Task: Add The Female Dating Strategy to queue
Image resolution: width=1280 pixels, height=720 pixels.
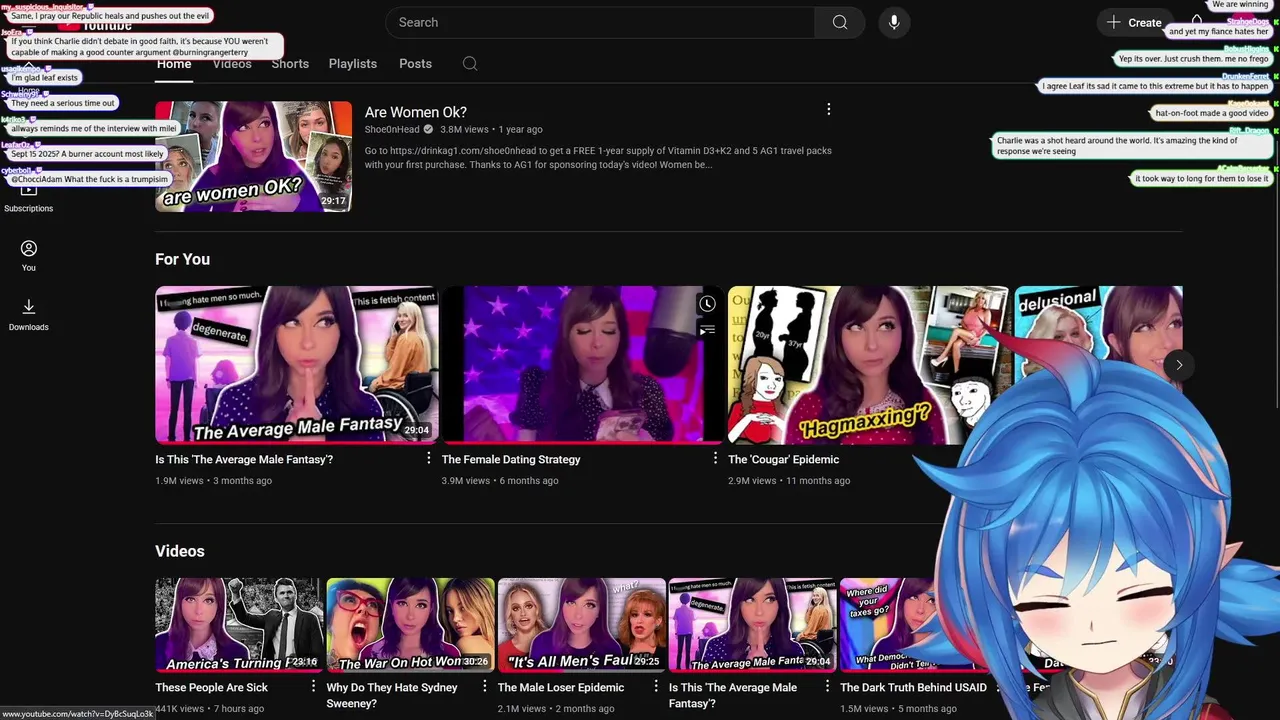Action: click(707, 329)
